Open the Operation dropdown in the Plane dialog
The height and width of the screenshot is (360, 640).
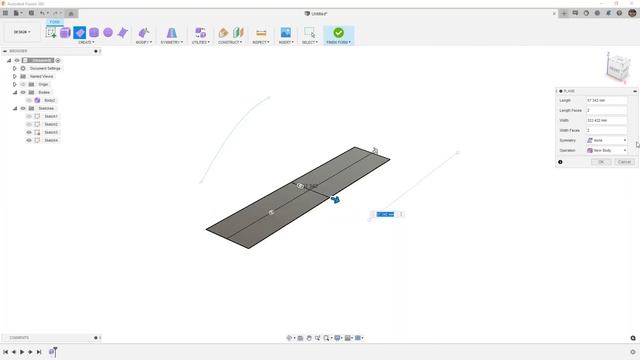pos(607,150)
